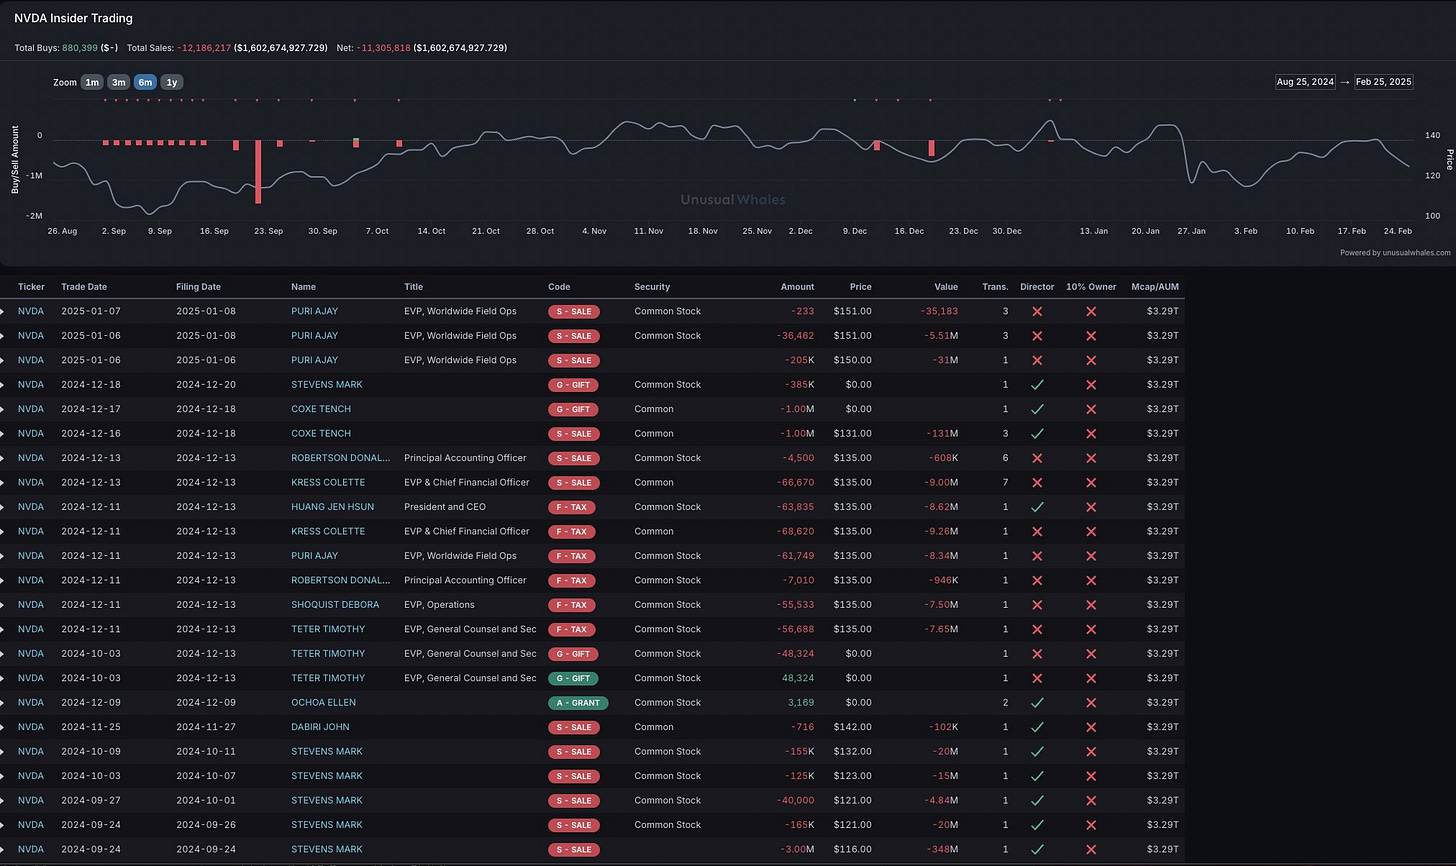The width and height of the screenshot is (1456, 866).
Task: Select the -3.00M amount cell
Action: point(797,849)
